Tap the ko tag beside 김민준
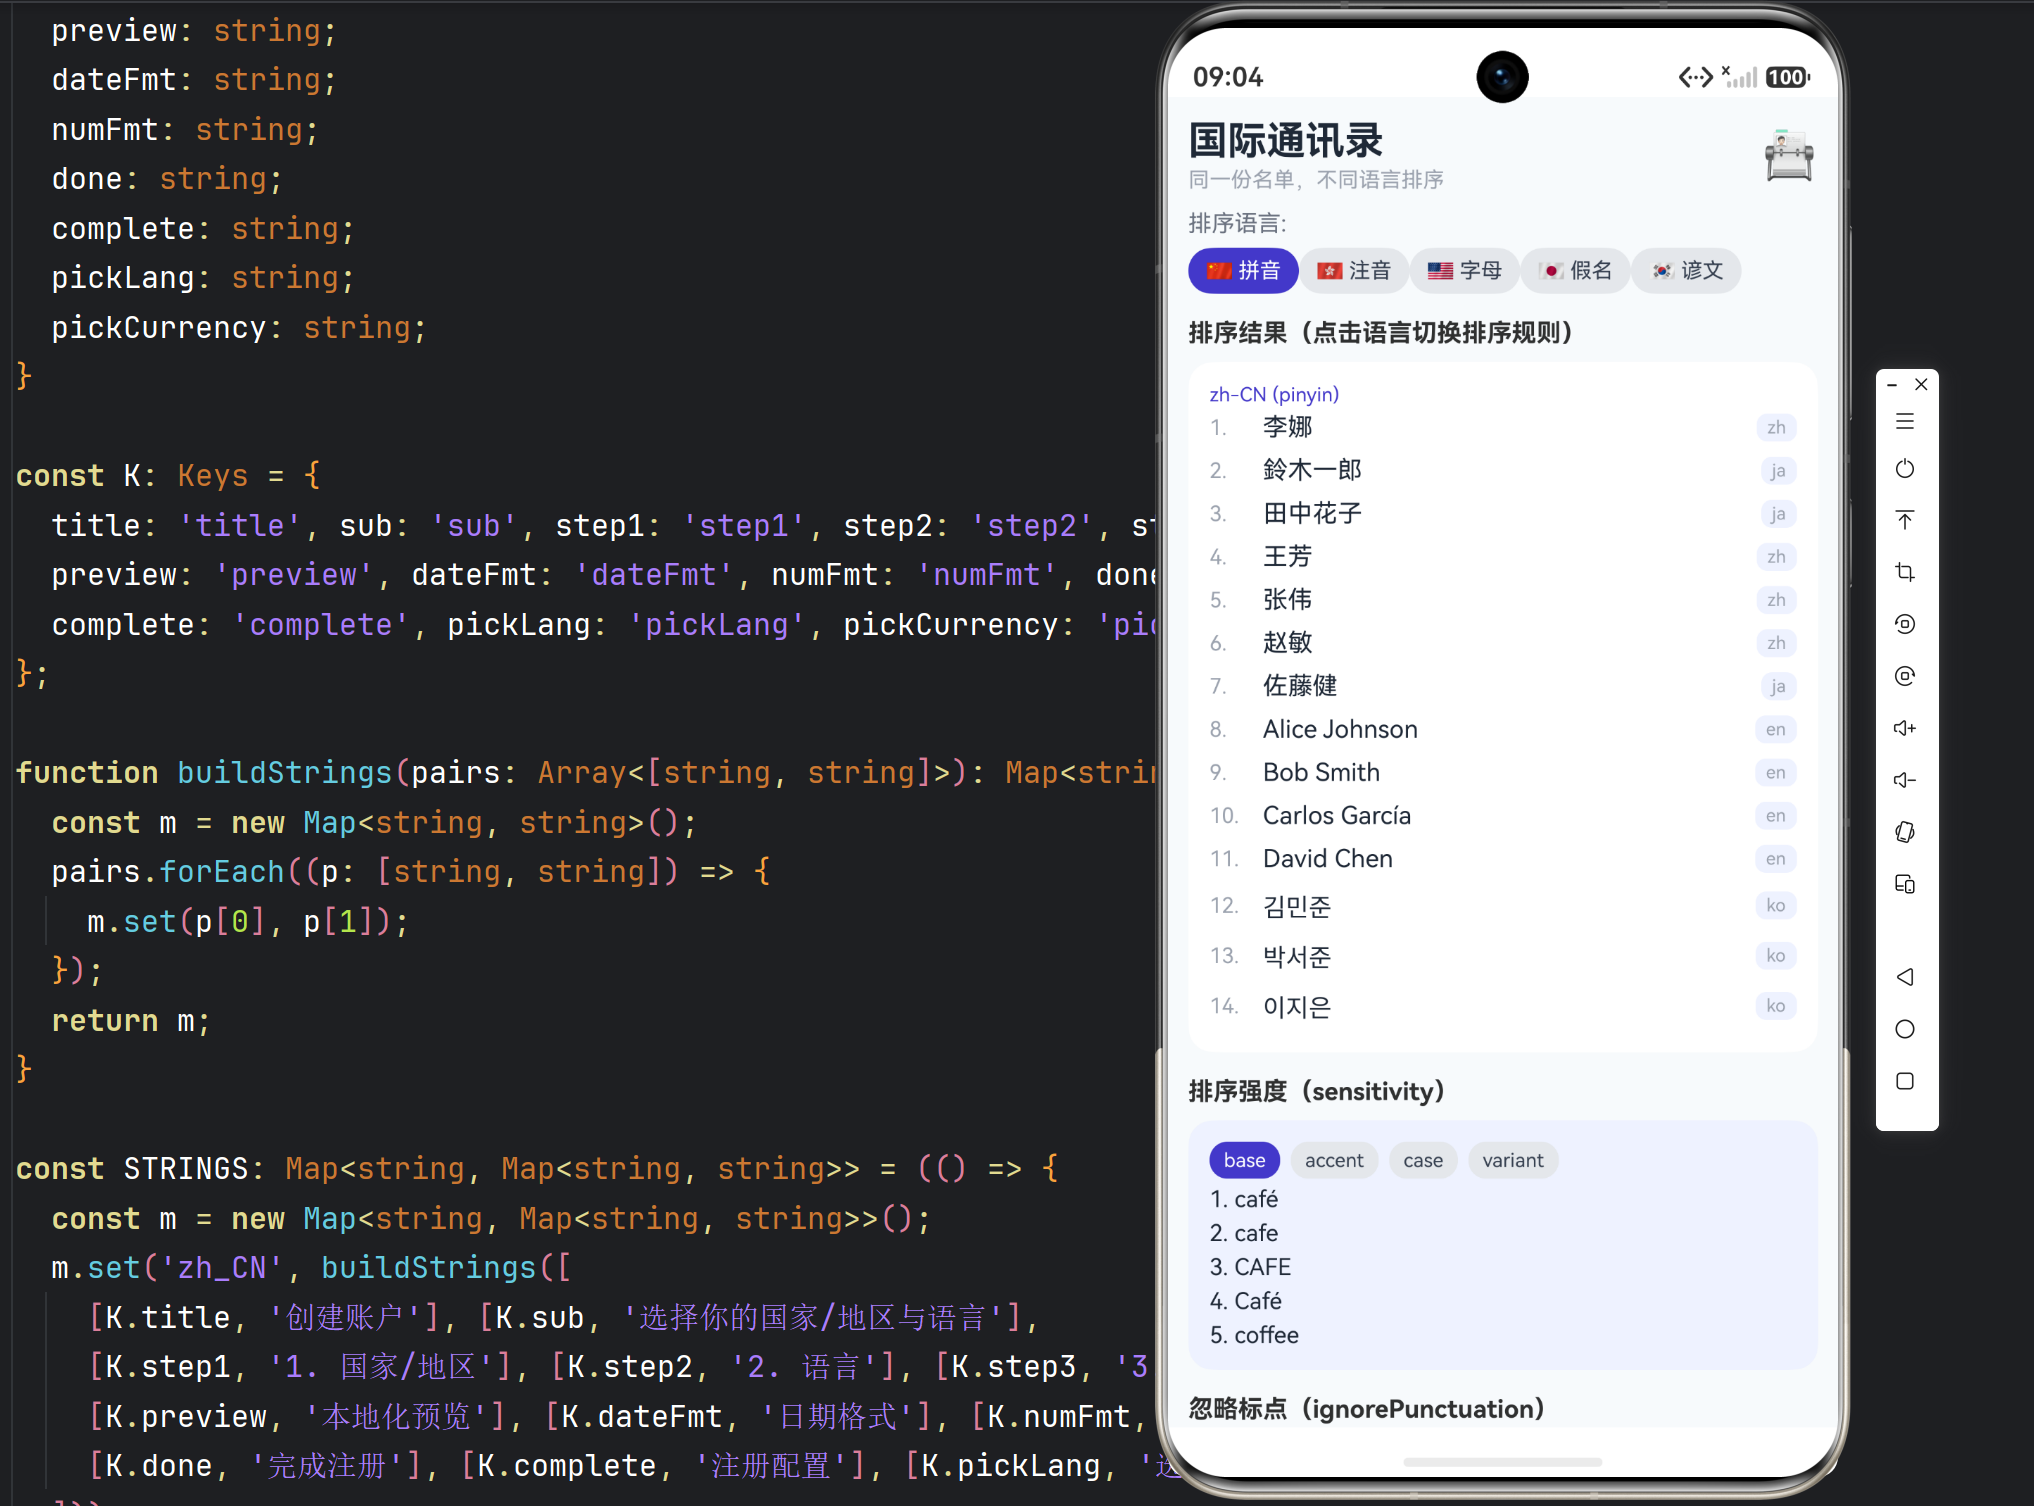Viewport: 2034px width, 1506px height. click(1775, 905)
